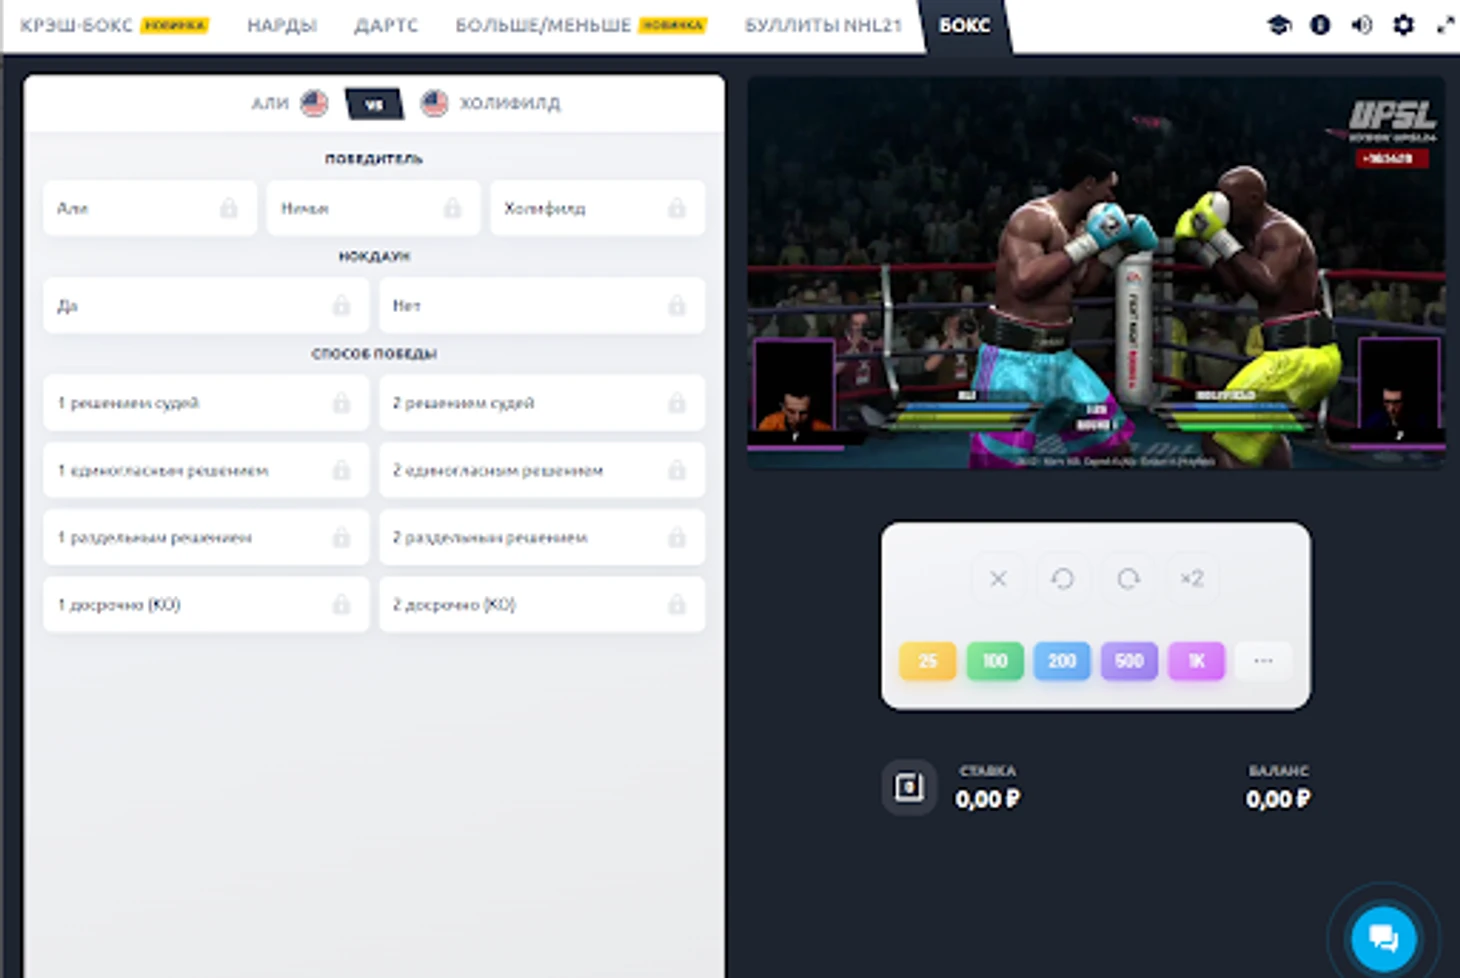The width and height of the screenshot is (1460, 978).
Task: Choose Да for knockdown
Action: (206, 305)
